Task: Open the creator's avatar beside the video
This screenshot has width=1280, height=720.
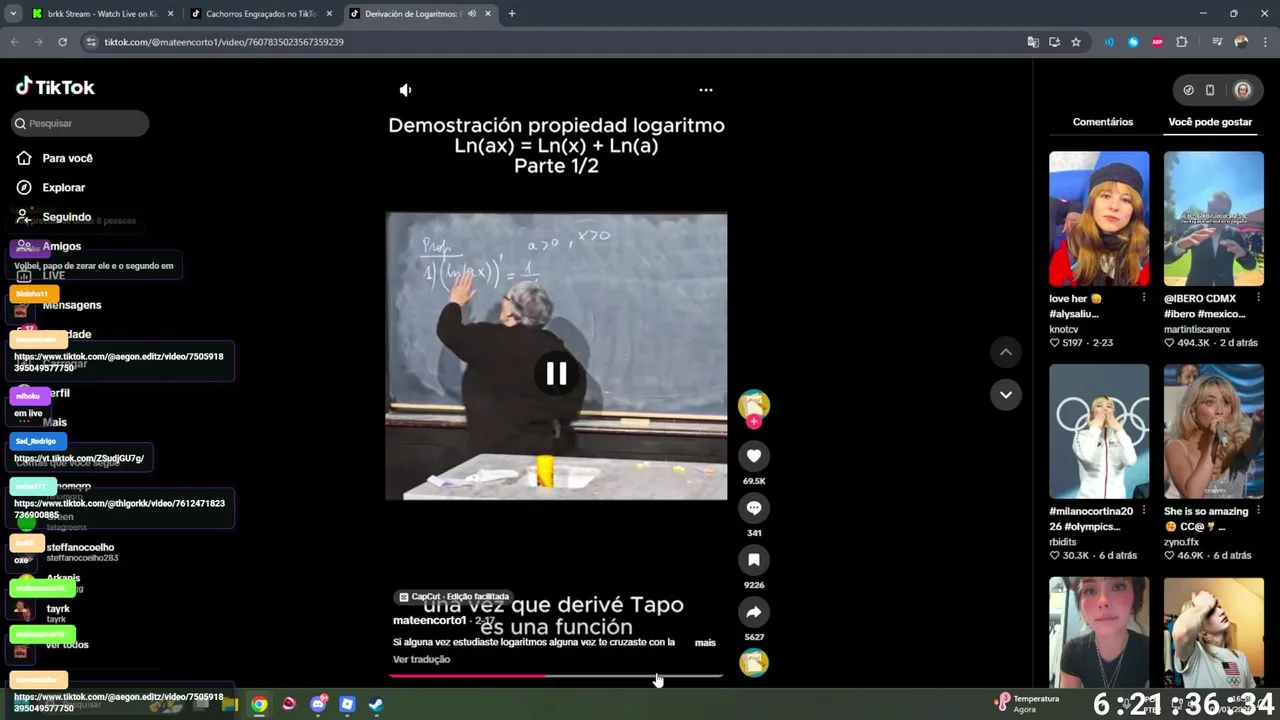Action: click(x=754, y=404)
